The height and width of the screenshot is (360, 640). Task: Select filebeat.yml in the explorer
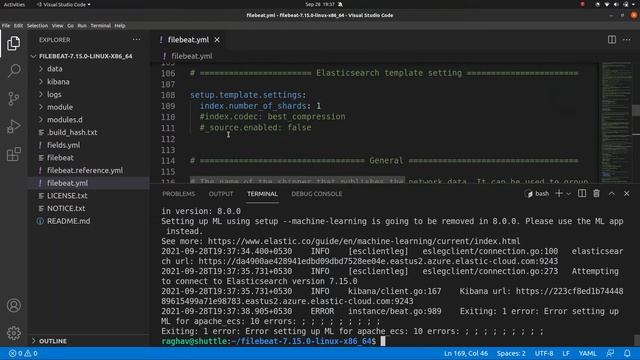tap(89, 183)
